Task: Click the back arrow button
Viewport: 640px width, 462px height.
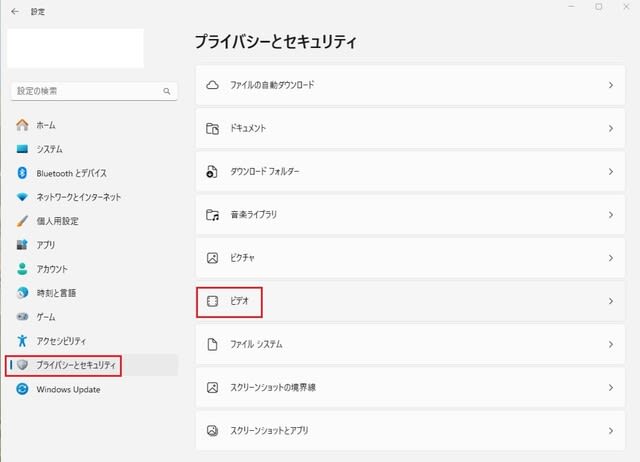Action: tap(15, 11)
